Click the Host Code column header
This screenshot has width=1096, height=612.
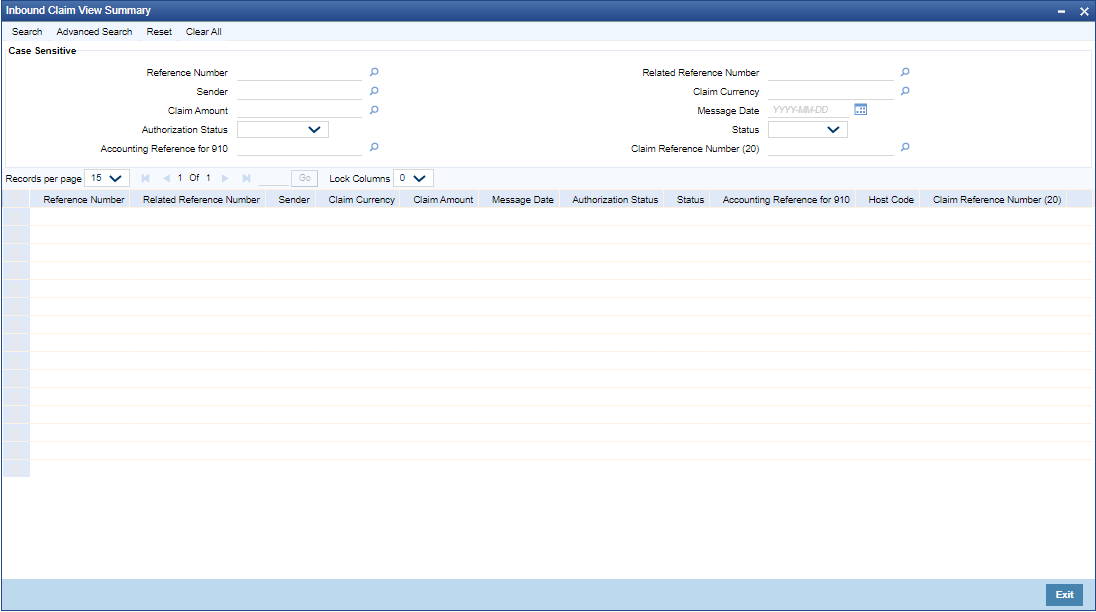890,199
